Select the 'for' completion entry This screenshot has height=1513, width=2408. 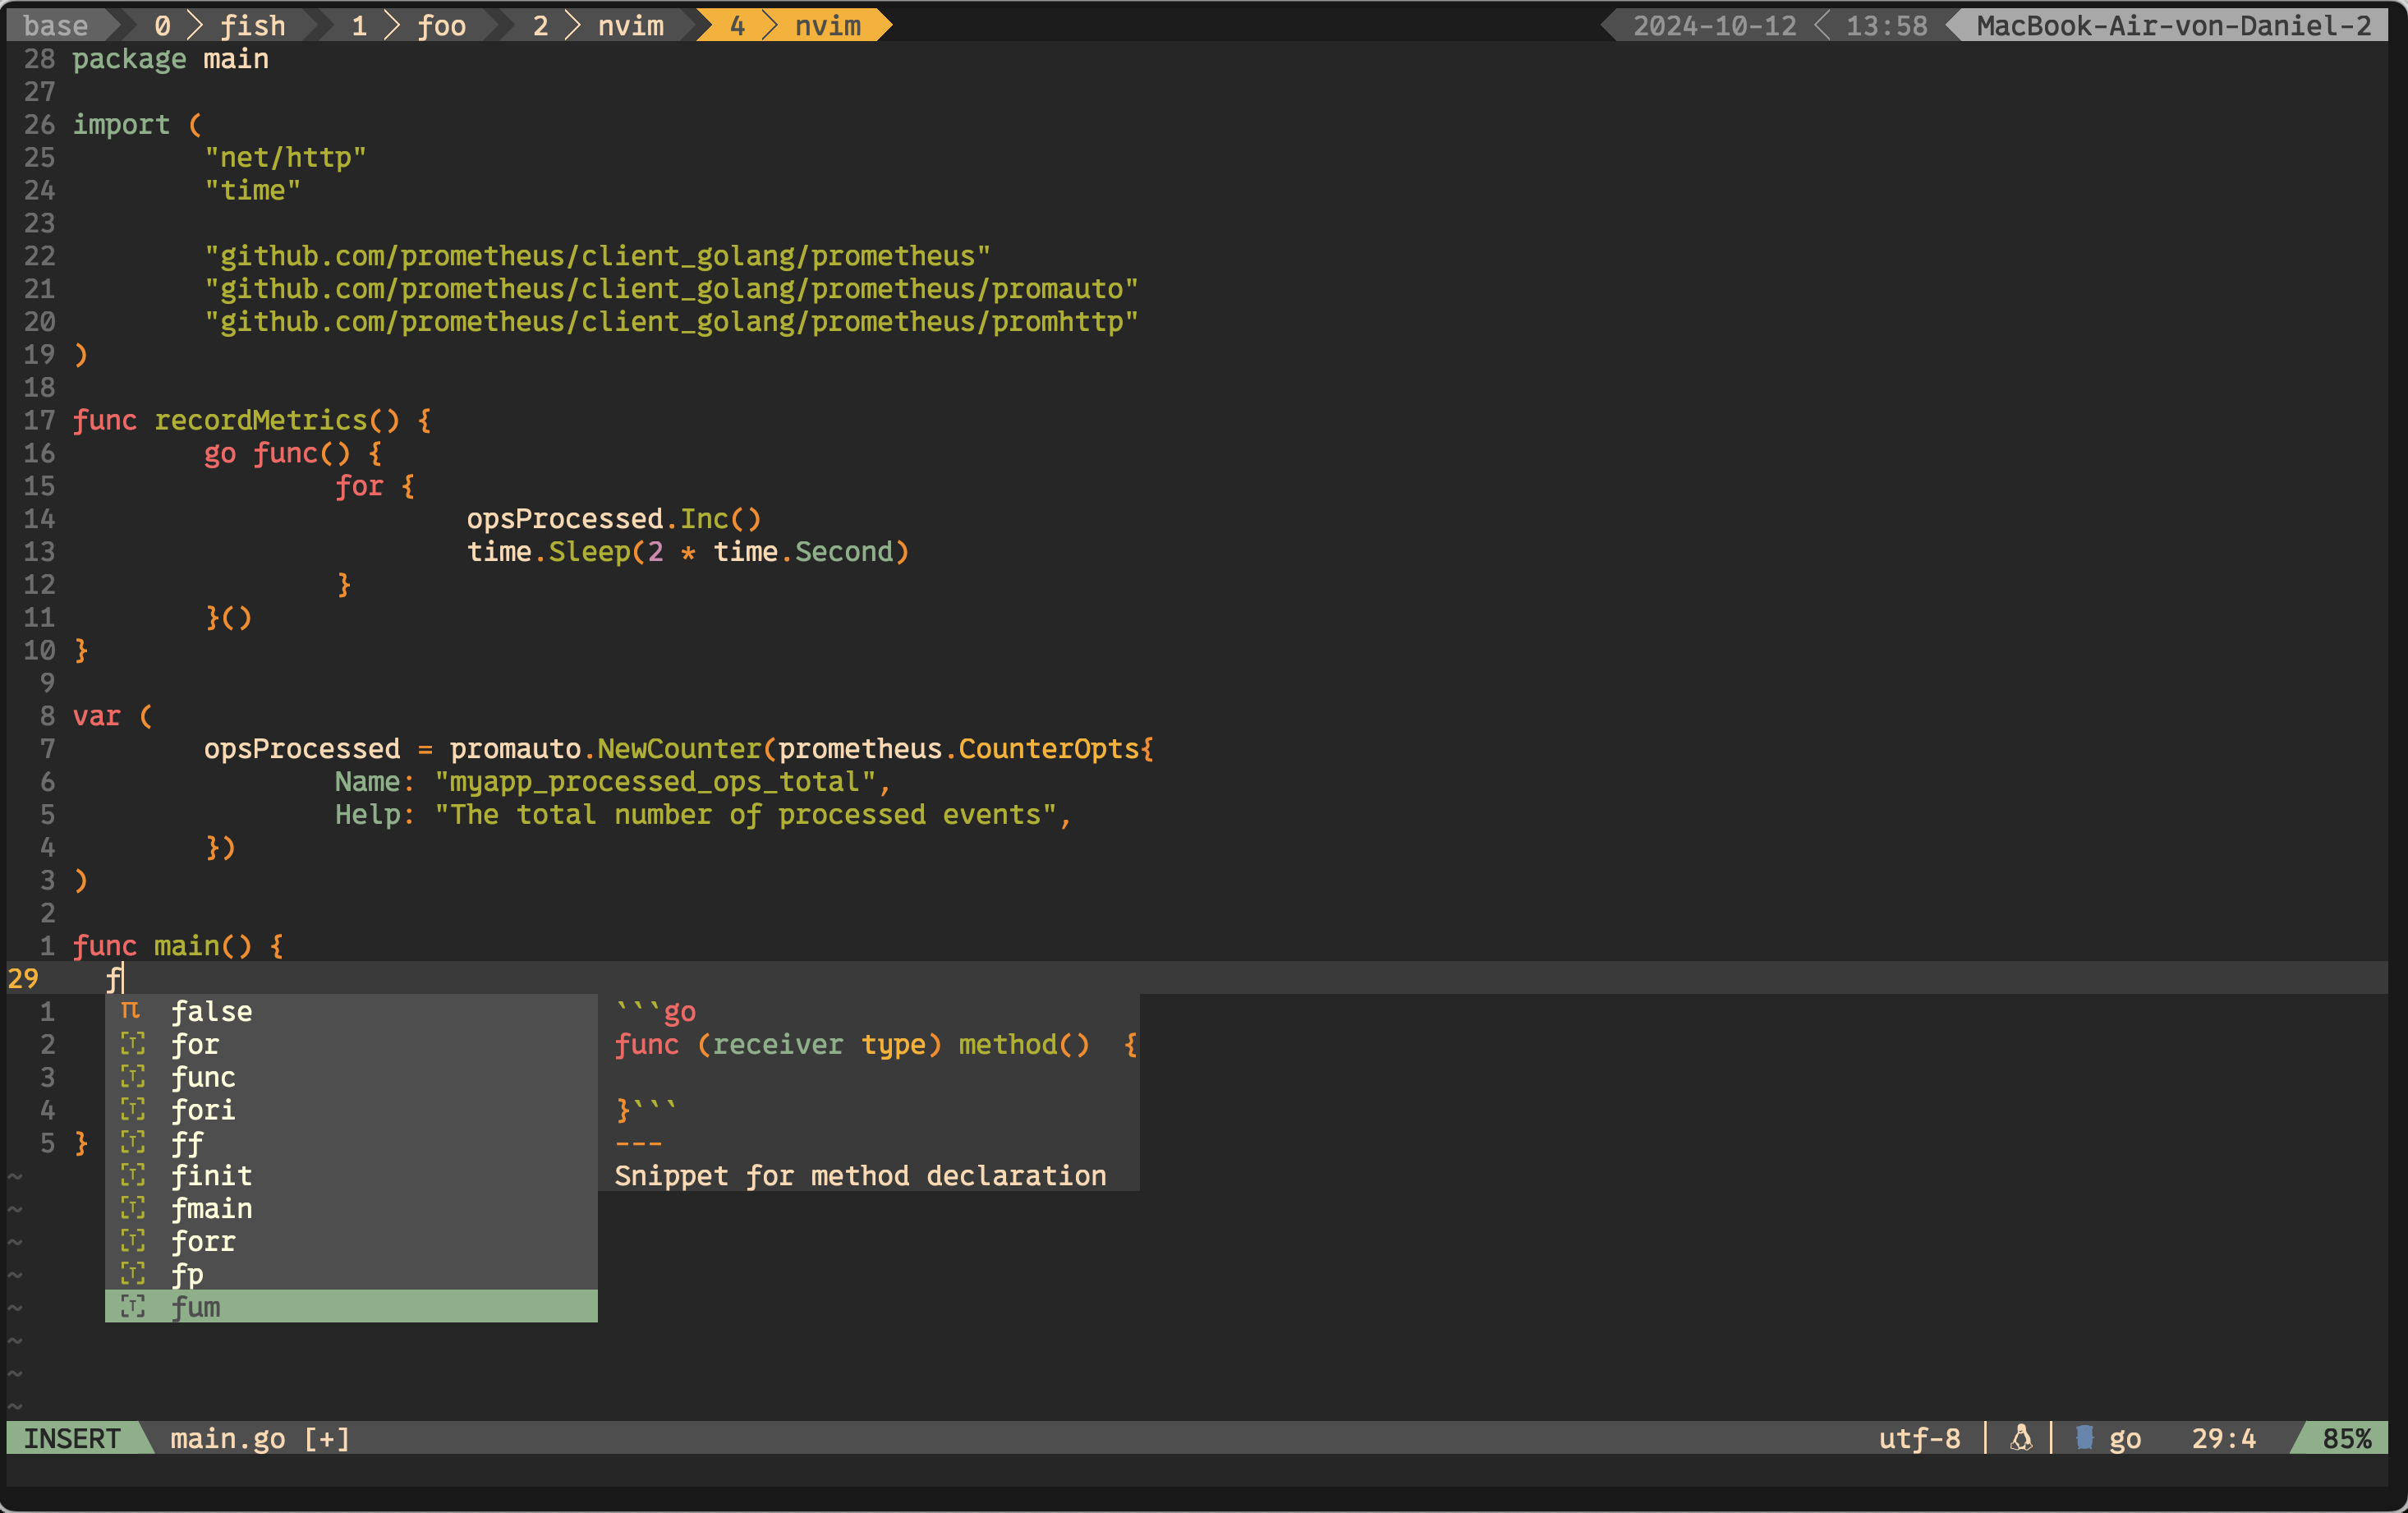(195, 1044)
